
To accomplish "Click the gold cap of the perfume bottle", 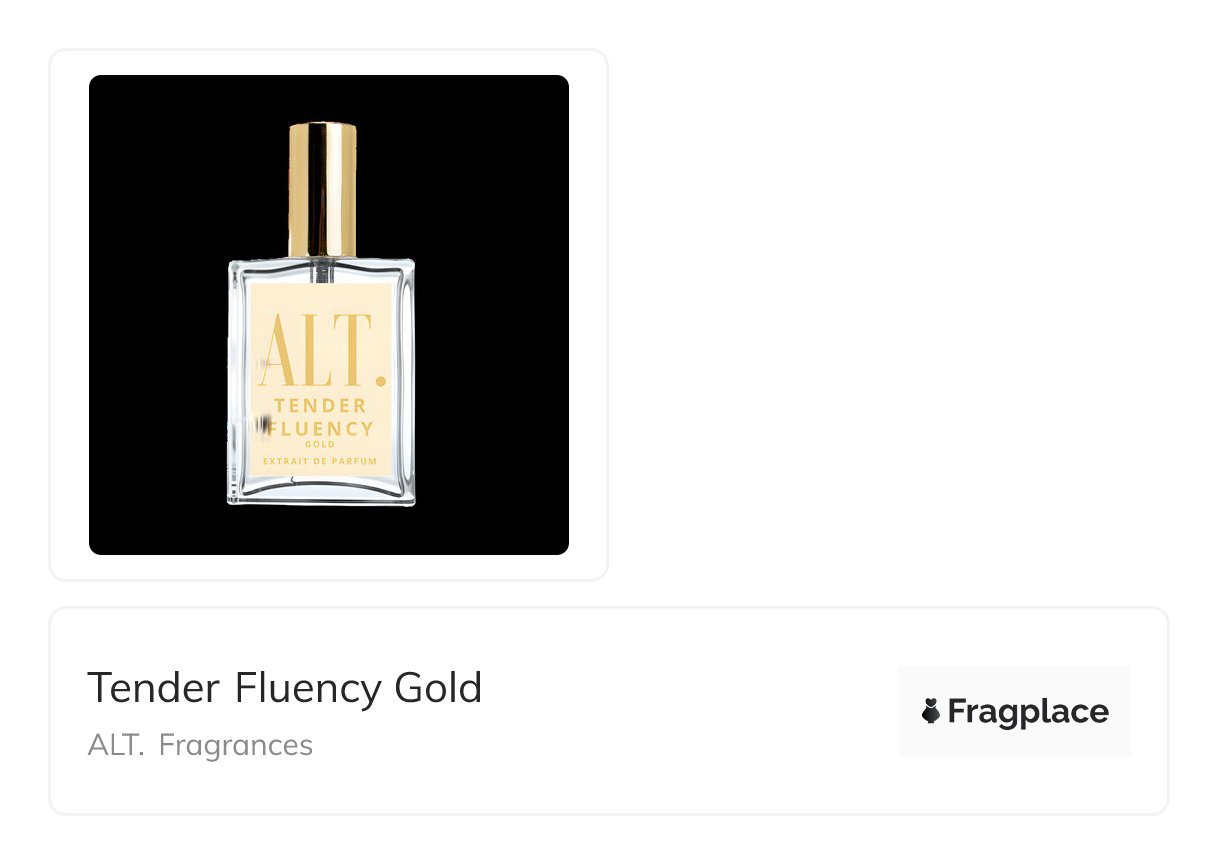I will click(x=322, y=189).
